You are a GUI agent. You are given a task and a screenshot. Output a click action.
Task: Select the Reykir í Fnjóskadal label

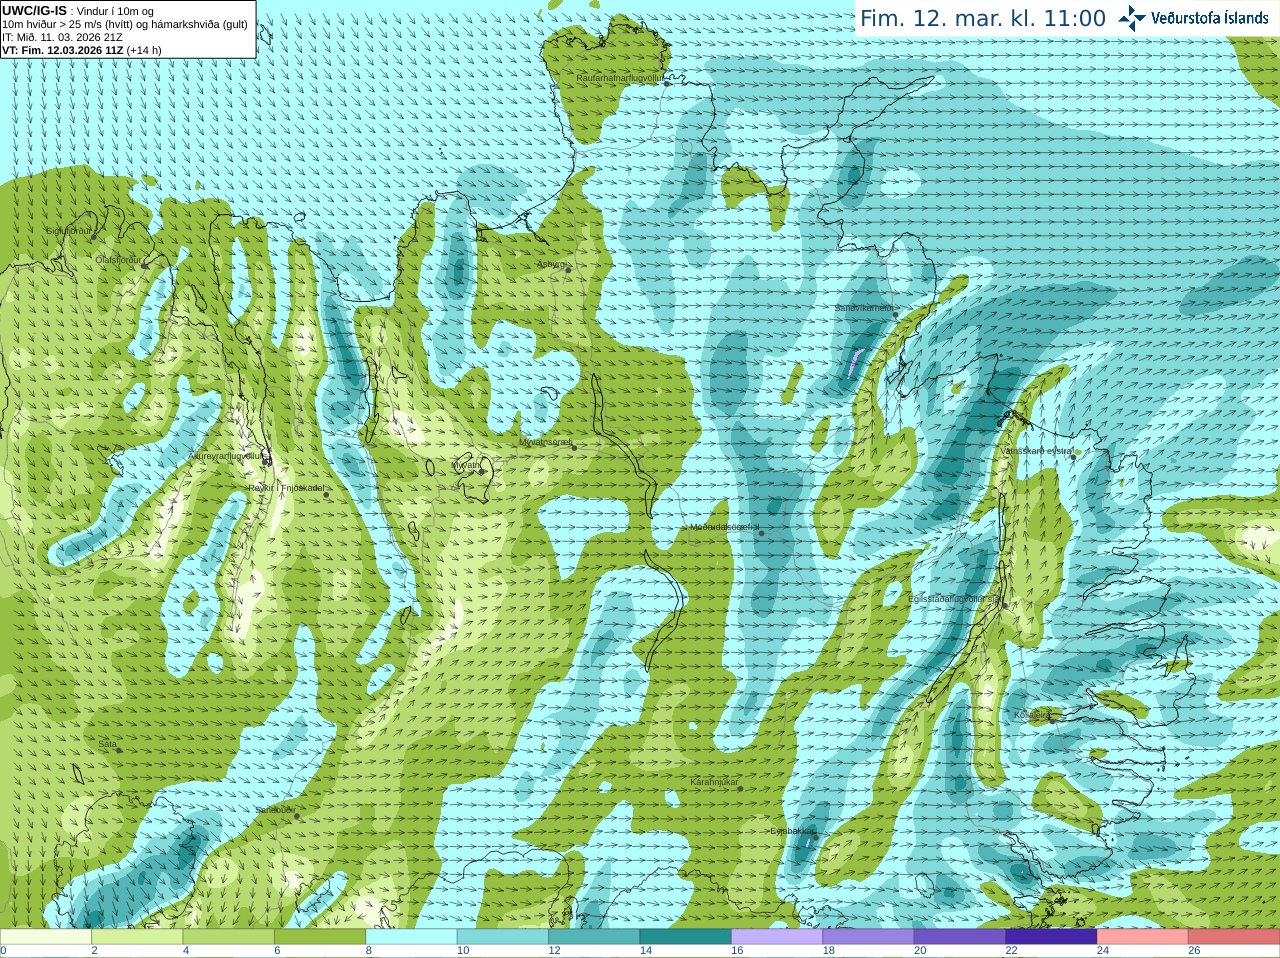tap(286, 488)
